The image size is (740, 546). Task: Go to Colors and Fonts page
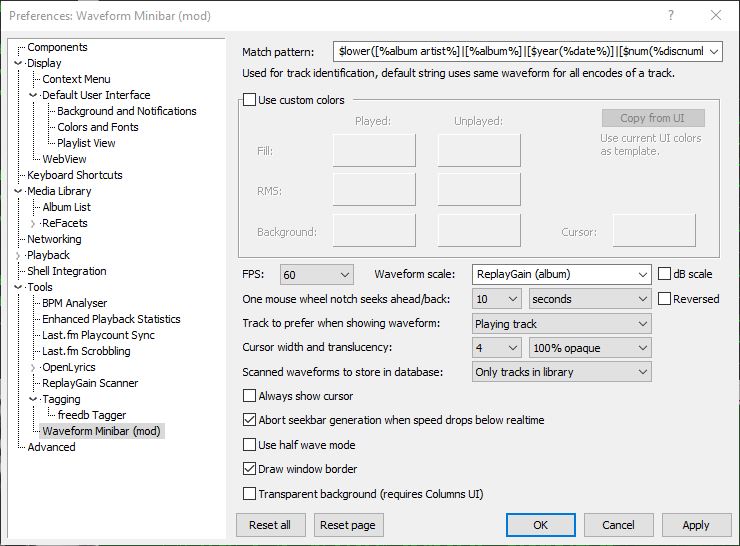tap(98, 127)
